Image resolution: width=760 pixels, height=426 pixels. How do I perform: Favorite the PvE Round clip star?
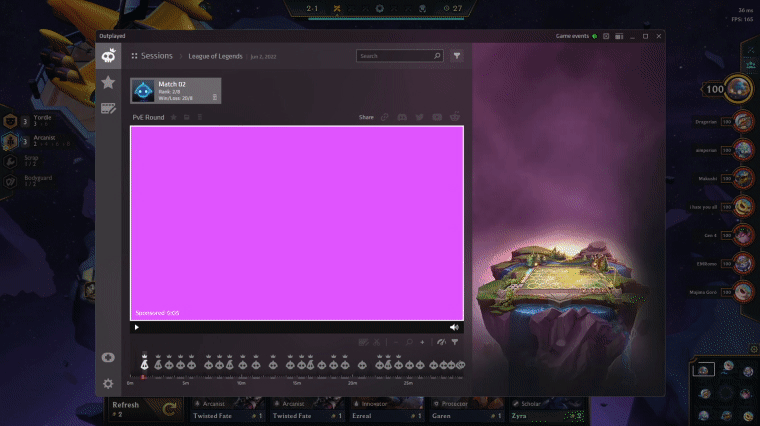point(174,117)
